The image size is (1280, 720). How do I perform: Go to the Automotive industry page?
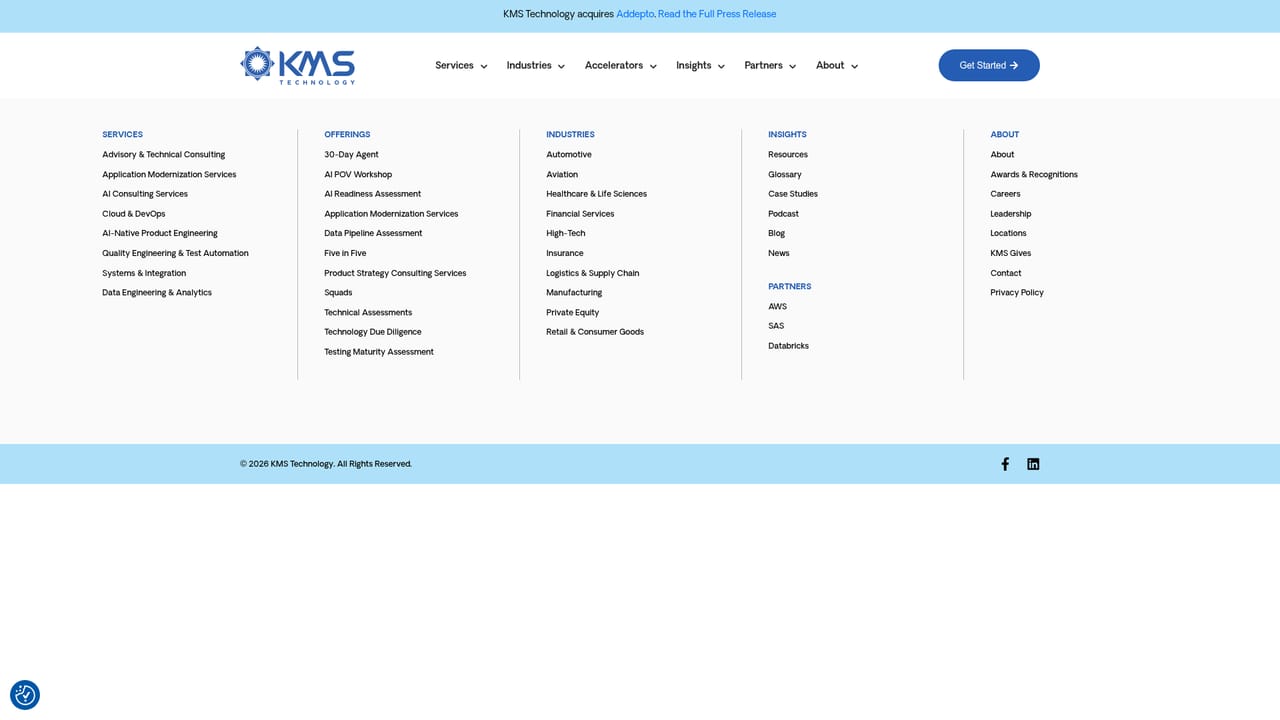(569, 155)
